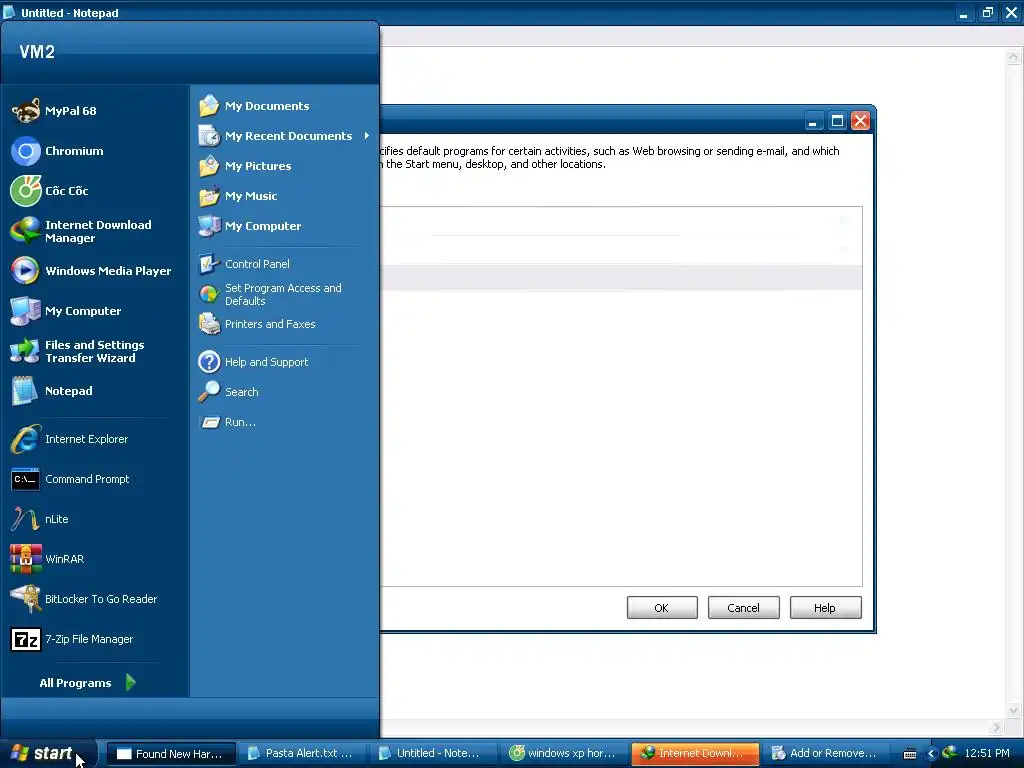The width and height of the screenshot is (1024, 768).
Task: Click Cancel in the dialog
Action: pyautogui.click(x=743, y=608)
